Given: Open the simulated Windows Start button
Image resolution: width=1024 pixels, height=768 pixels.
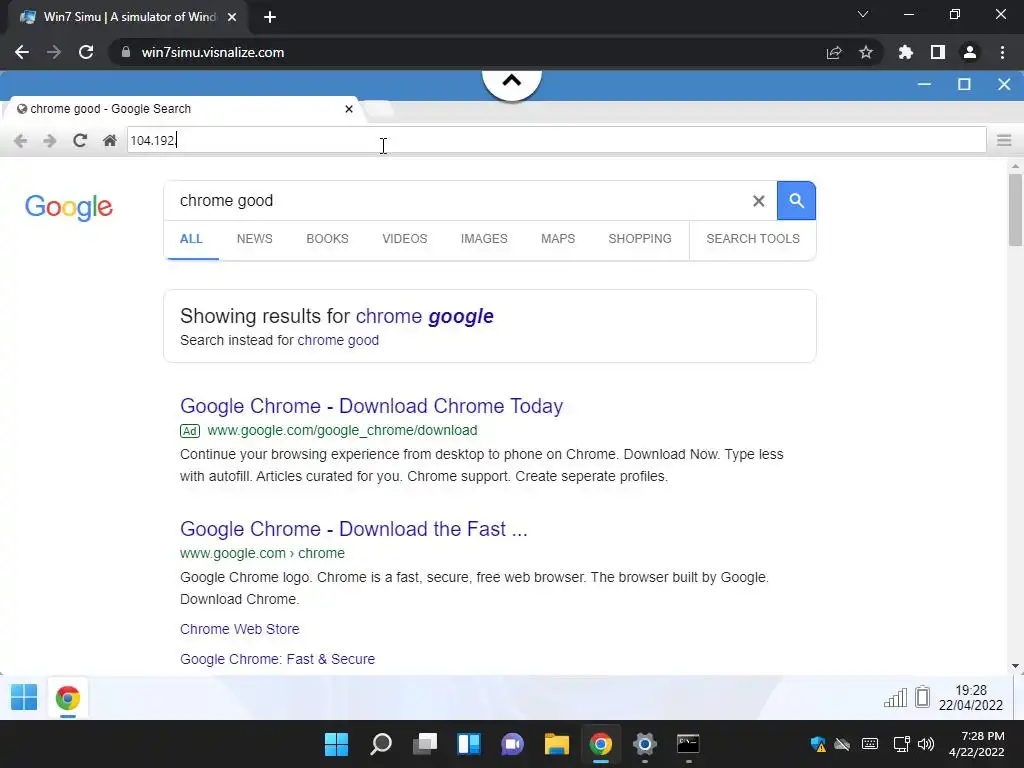Looking at the screenshot, I should (24, 697).
